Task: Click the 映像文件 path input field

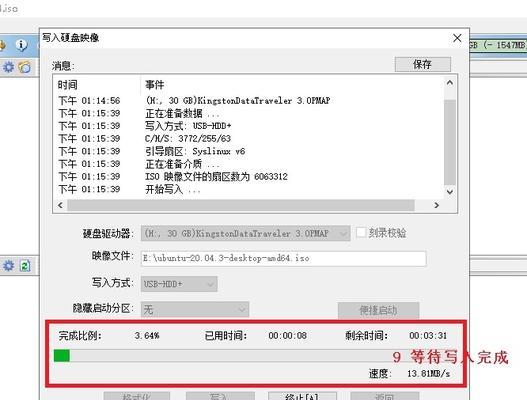Action: pyautogui.click(x=284, y=258)
